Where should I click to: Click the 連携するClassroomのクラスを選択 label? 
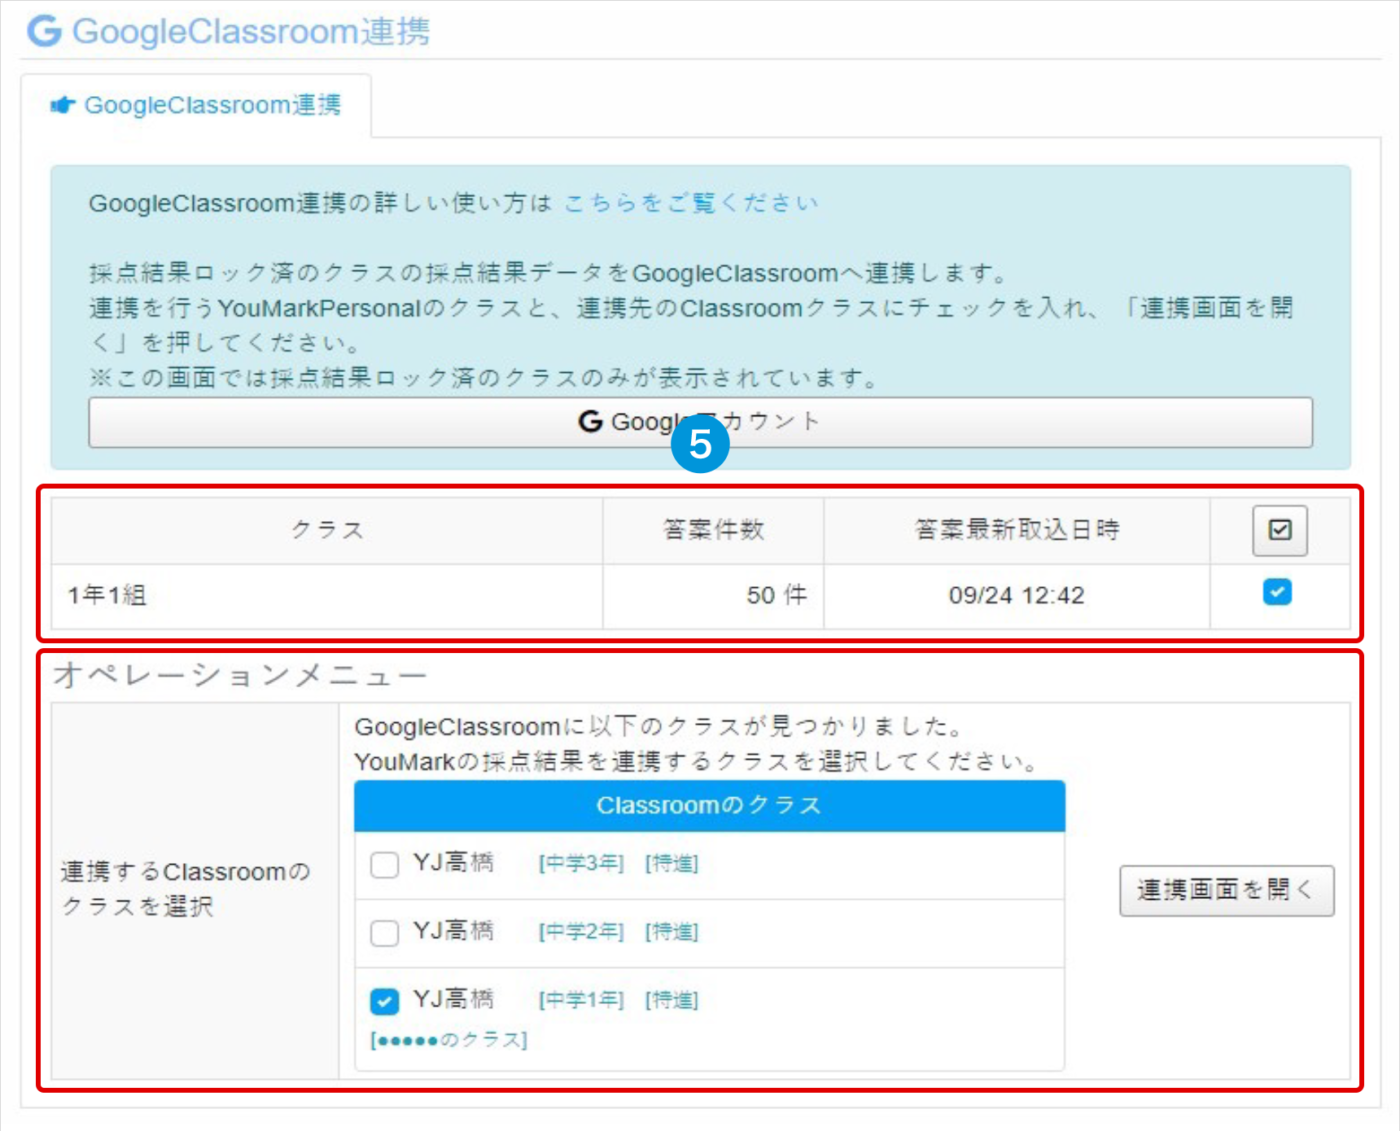pyautogui.click(x=185, y=889)
